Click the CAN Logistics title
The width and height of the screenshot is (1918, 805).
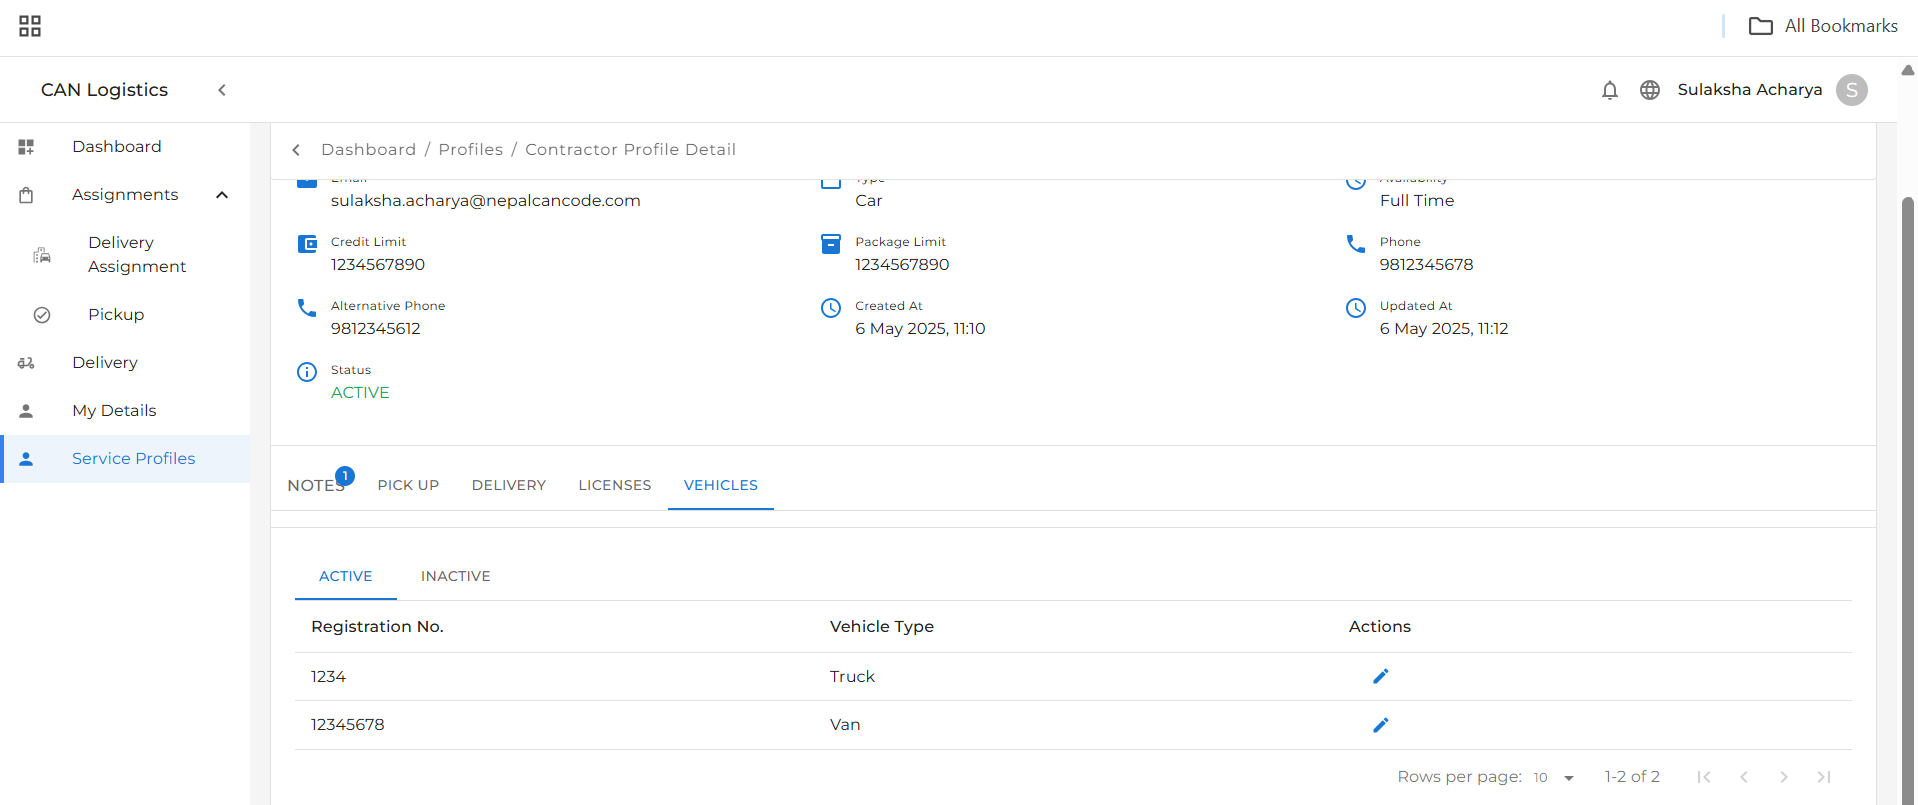click(104, 90)
